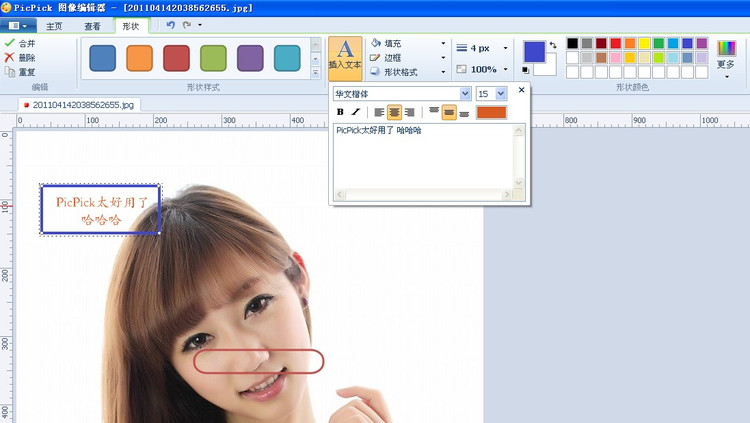Align text to top vertically
Image resolution: width=750 pixels, height=423 pixels.
(x=434, y=112)
